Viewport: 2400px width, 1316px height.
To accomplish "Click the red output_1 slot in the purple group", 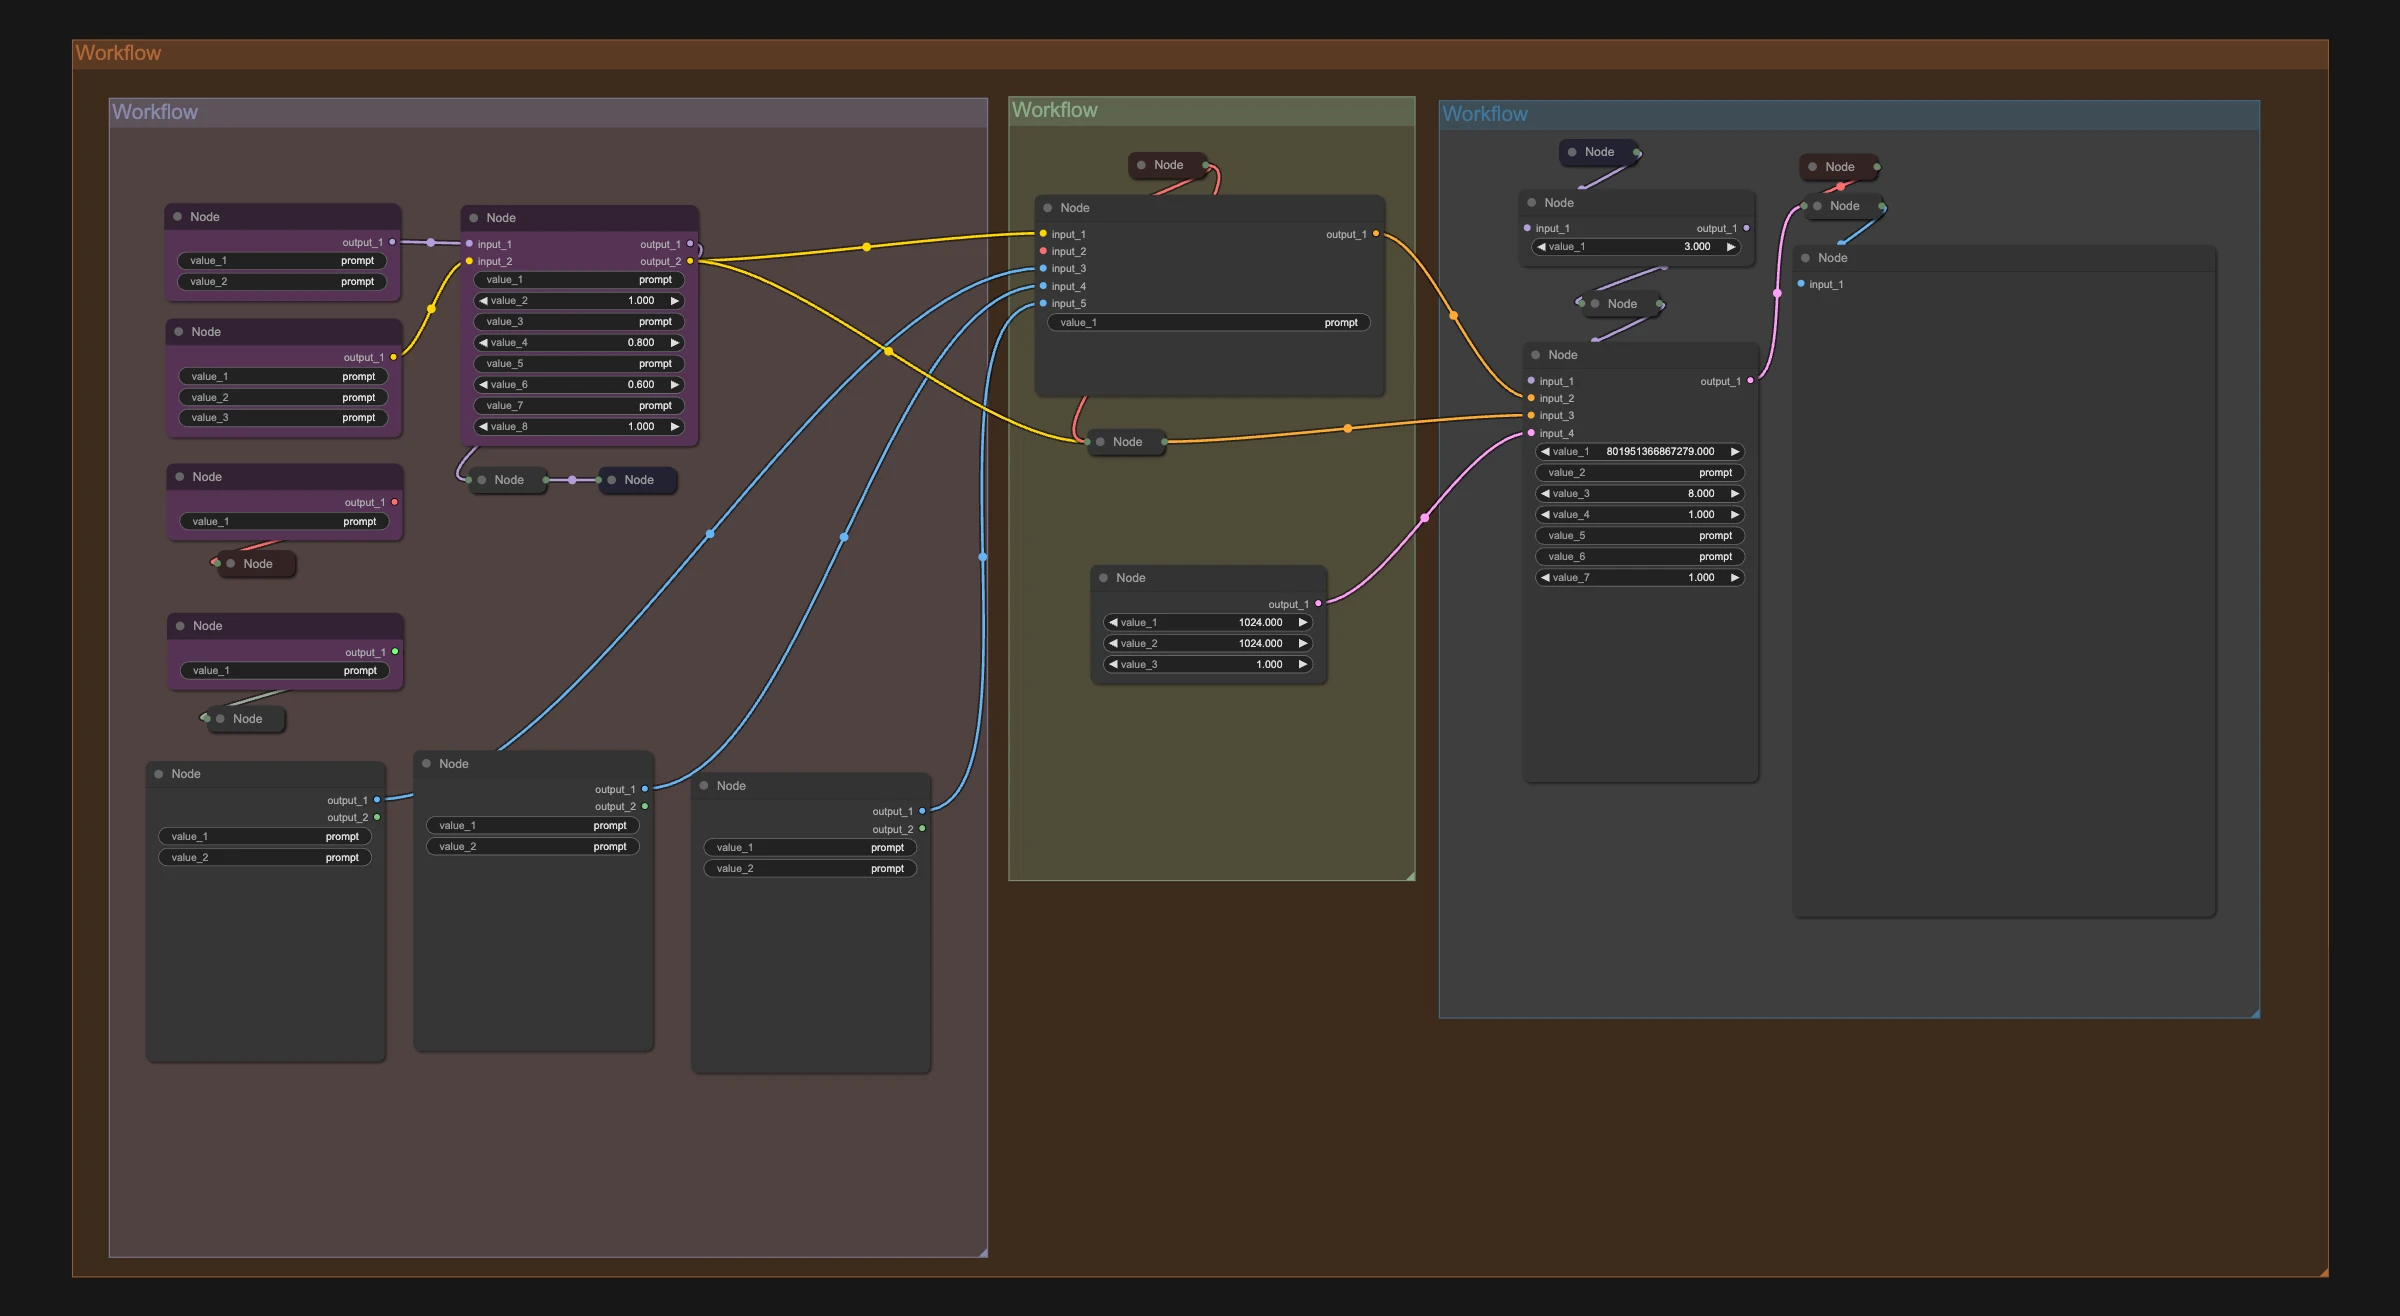I will 395,502.
